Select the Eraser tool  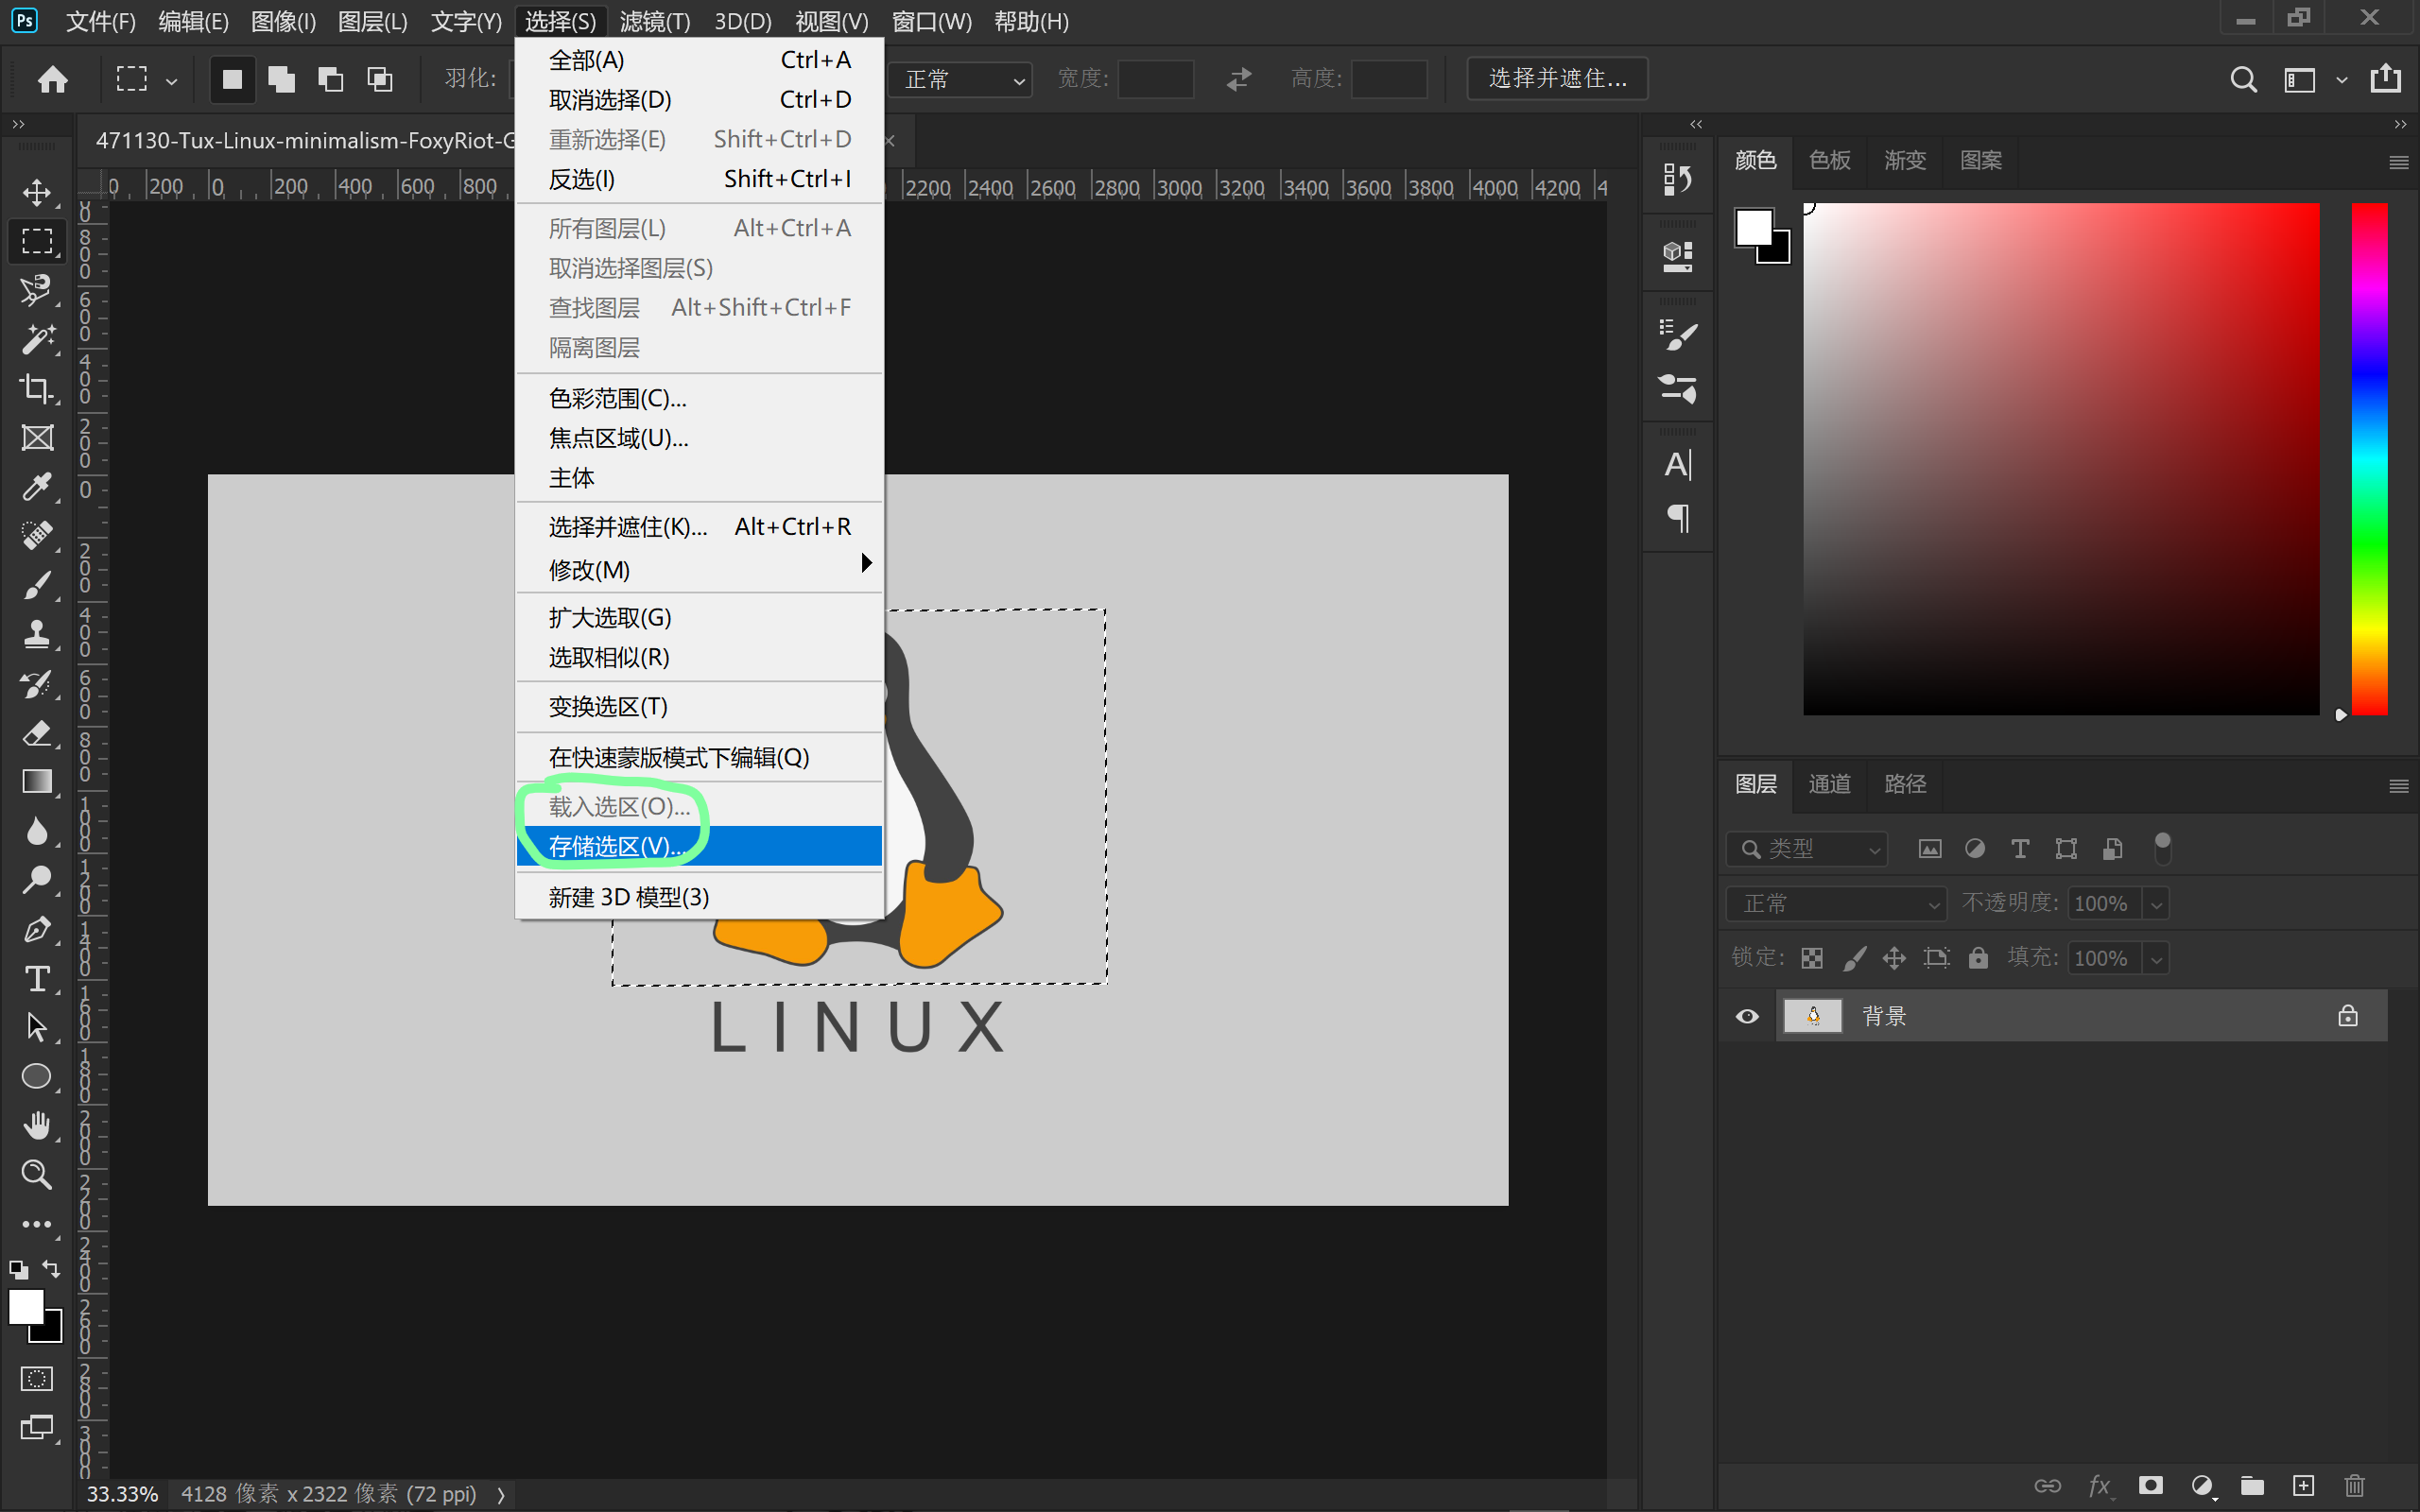click(37, 733)
